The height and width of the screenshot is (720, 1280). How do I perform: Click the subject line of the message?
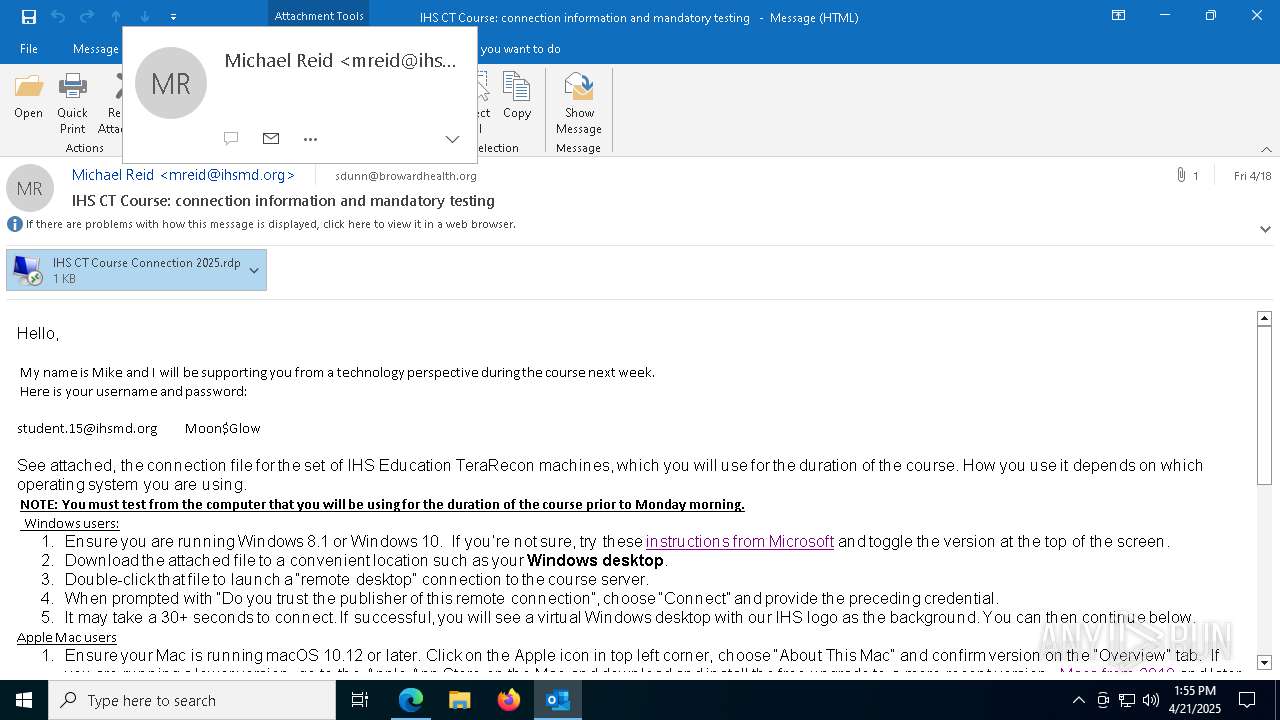tap(283, 201)
